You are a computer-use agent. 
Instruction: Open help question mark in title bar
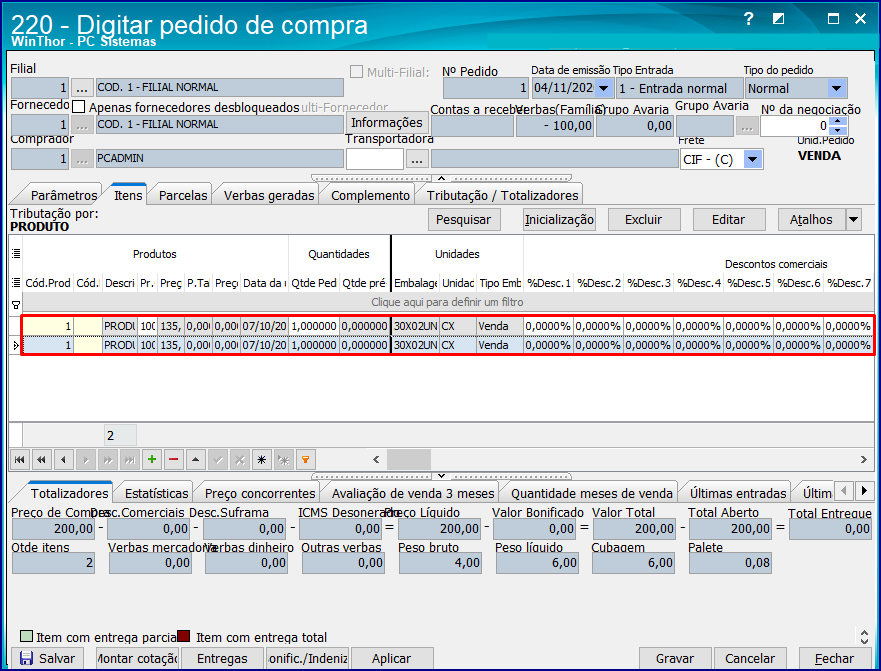(x=748, y=19)
